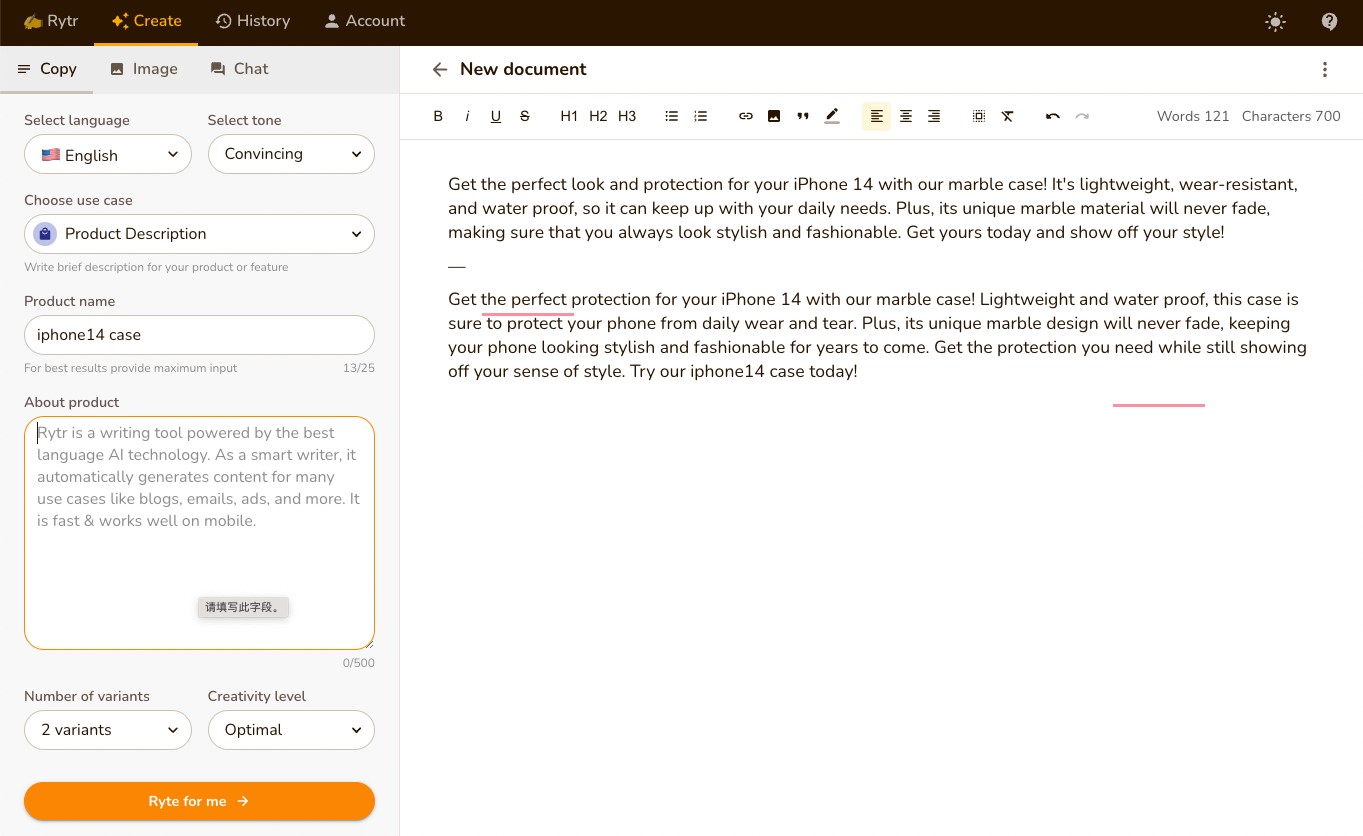Open the English language dropdown
Viewport: 1363px width, 836px height.
pyautogui.click(x=108, y=155)
